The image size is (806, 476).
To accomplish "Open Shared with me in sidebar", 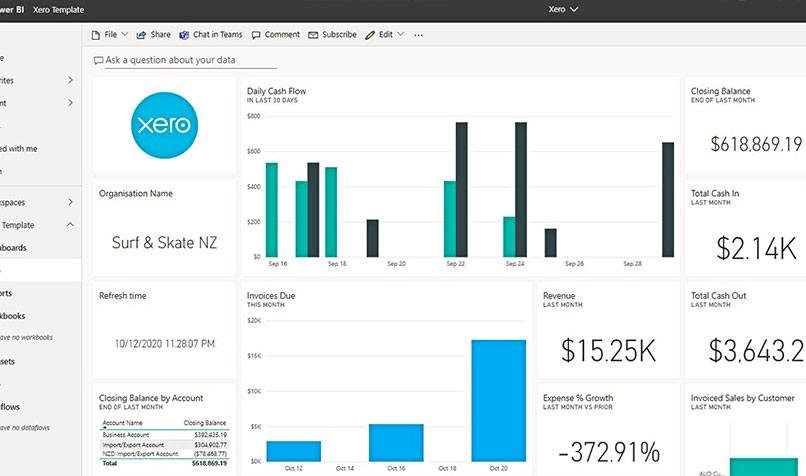I will [x=19, y=149].
